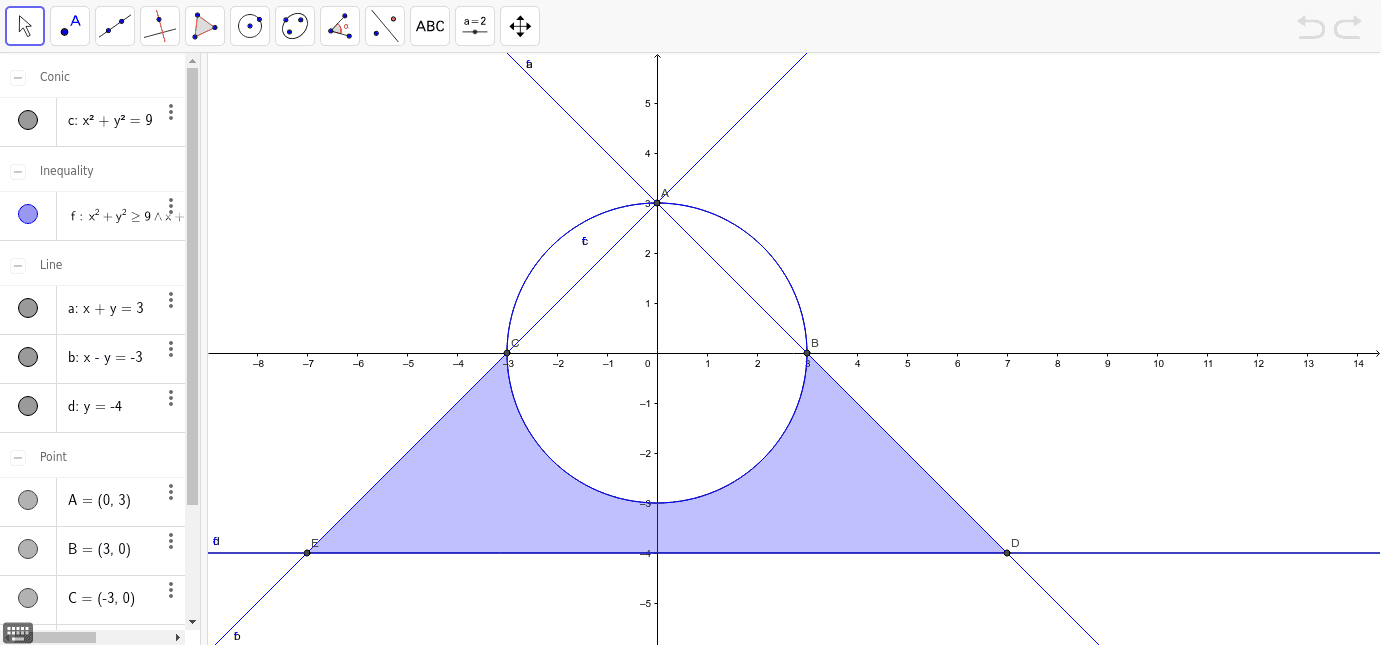
Task: Click point B on the graph
Action: click(807, 353)
